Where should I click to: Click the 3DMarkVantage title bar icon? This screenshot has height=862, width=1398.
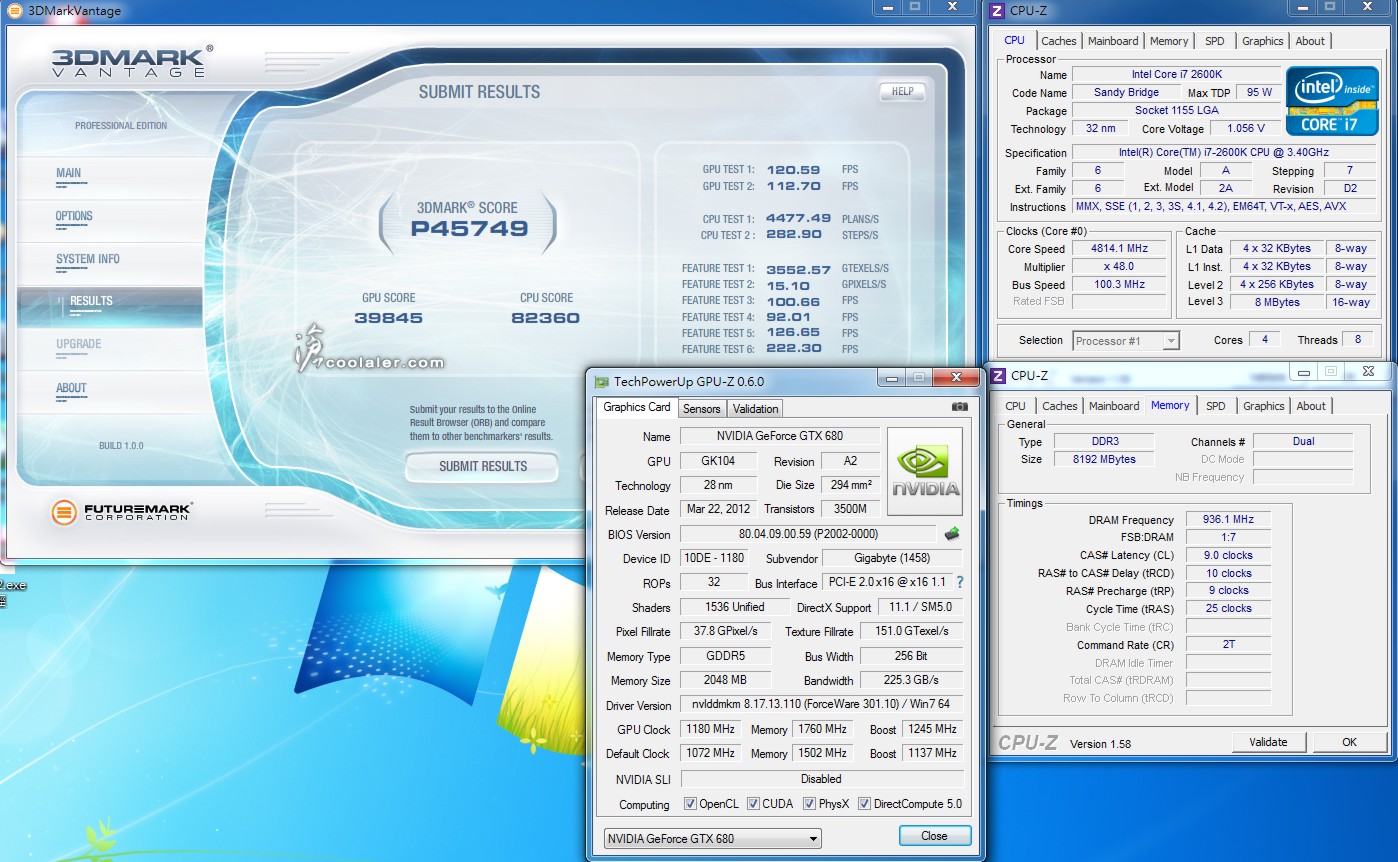tap(14, 11)
